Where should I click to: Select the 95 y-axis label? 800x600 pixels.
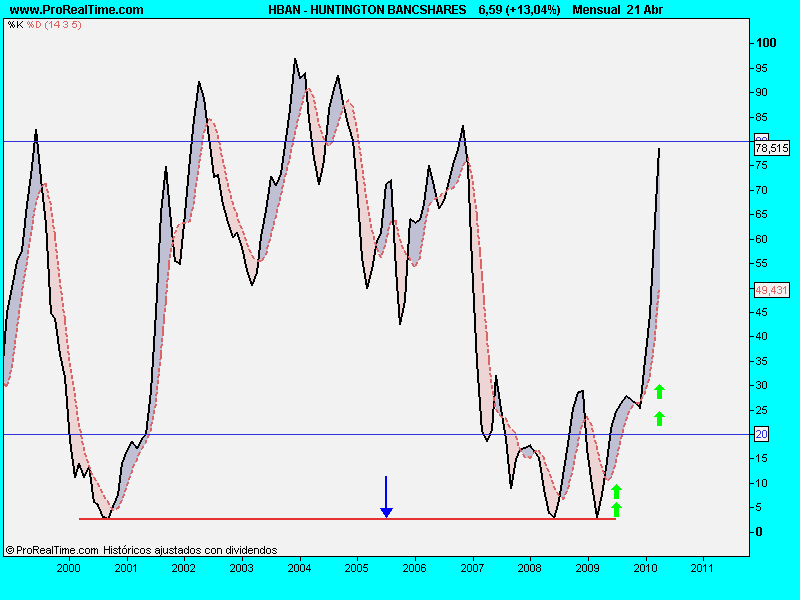[761, 68]
